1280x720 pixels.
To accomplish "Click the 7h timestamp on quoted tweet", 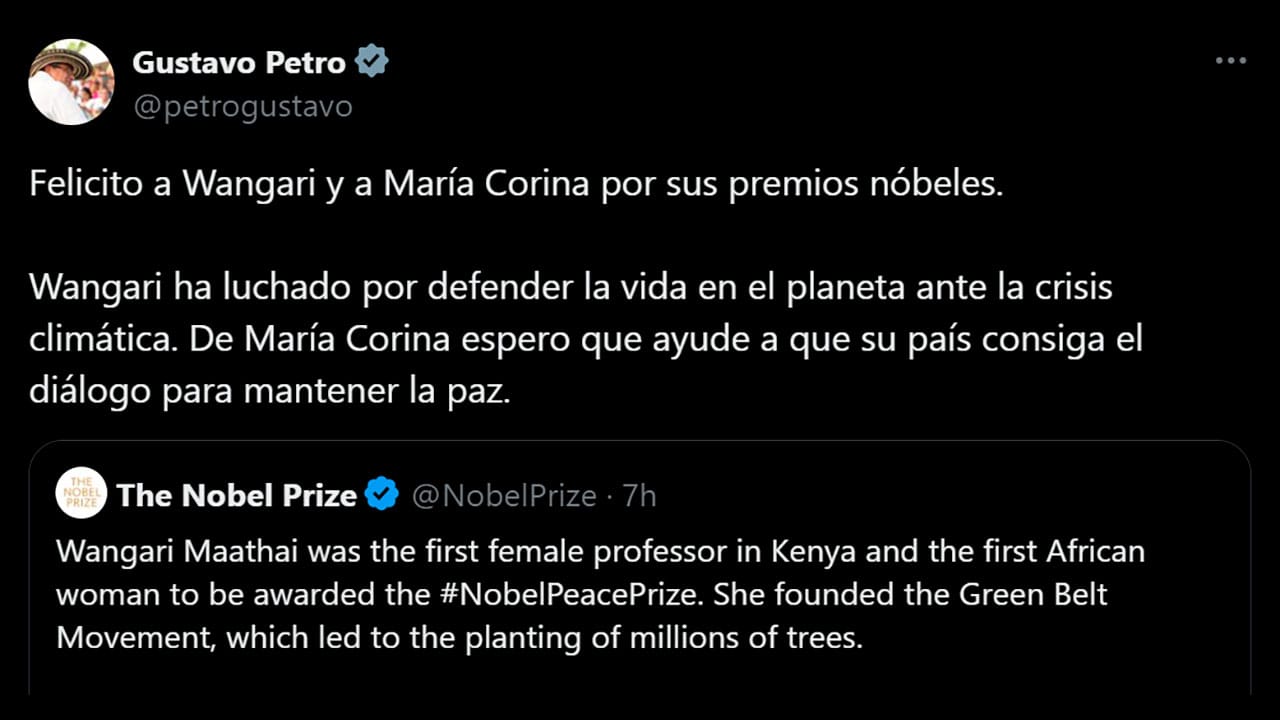I will tap(640, 495).
